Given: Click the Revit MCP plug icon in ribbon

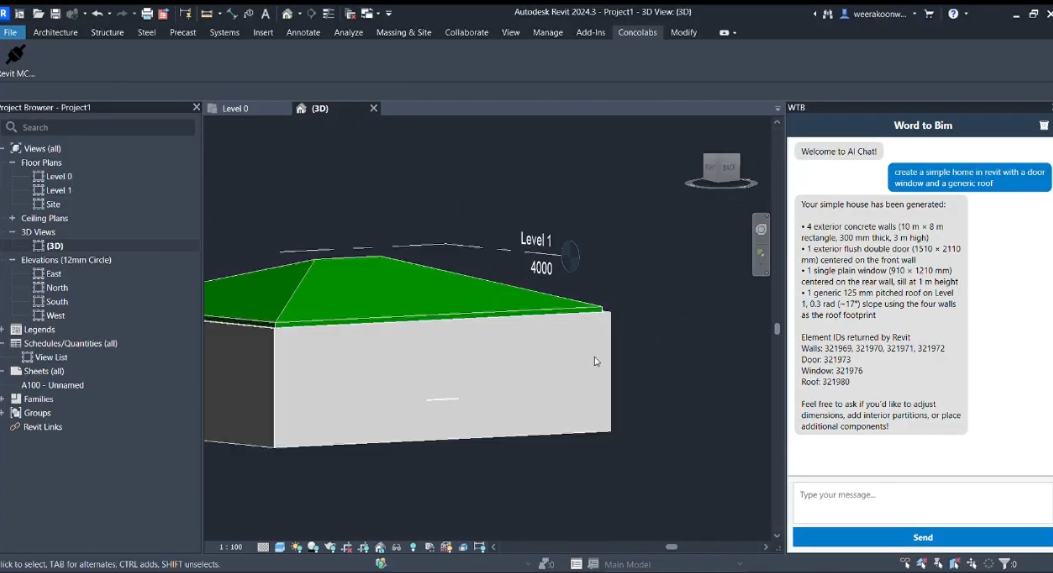Looking at the screenshot, I should pos(15,55).
